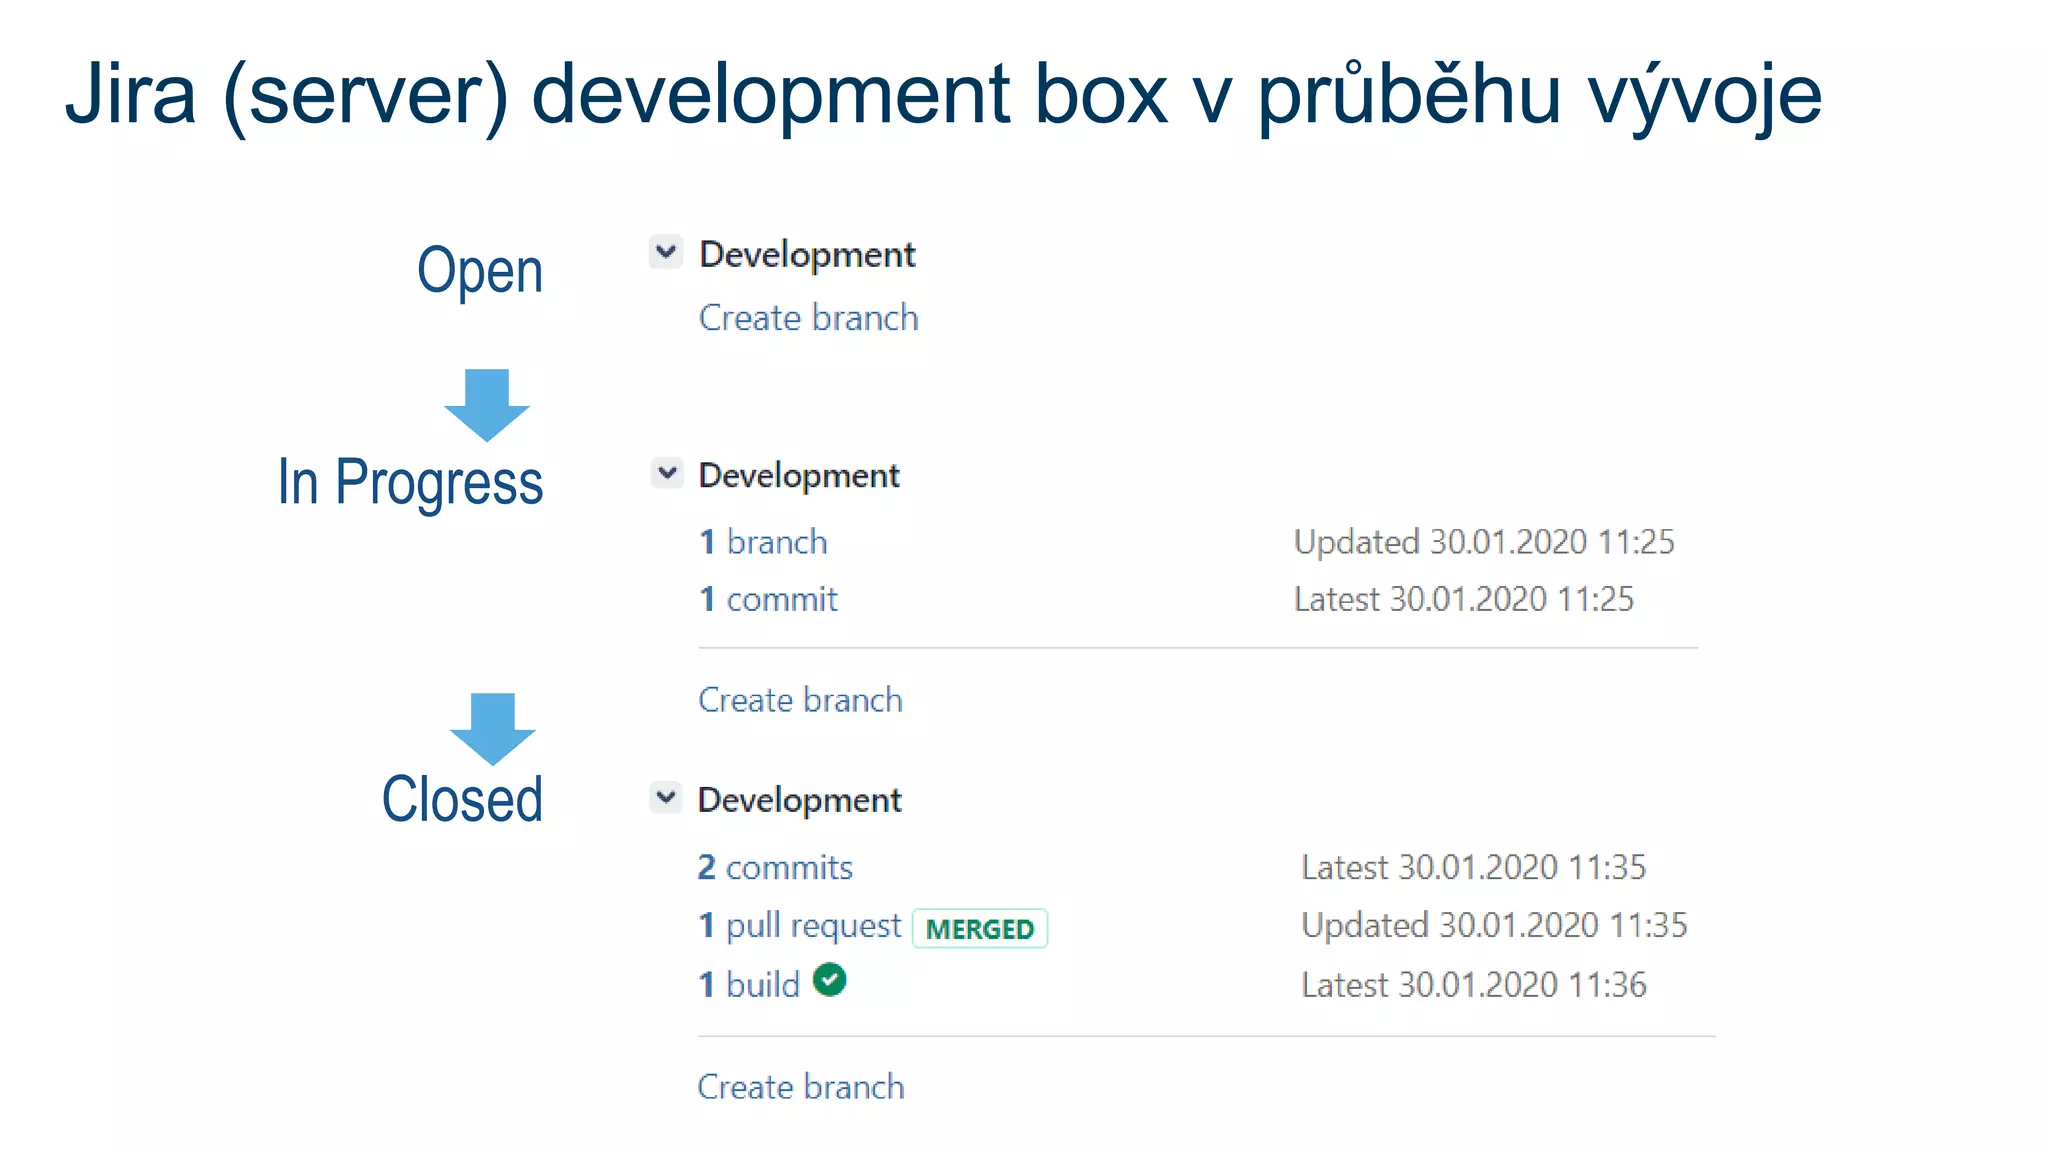The image size is (2048, 1152).
Task: Select the Latest 30.01.2020 11:35 text
Action: point(1473,867)
